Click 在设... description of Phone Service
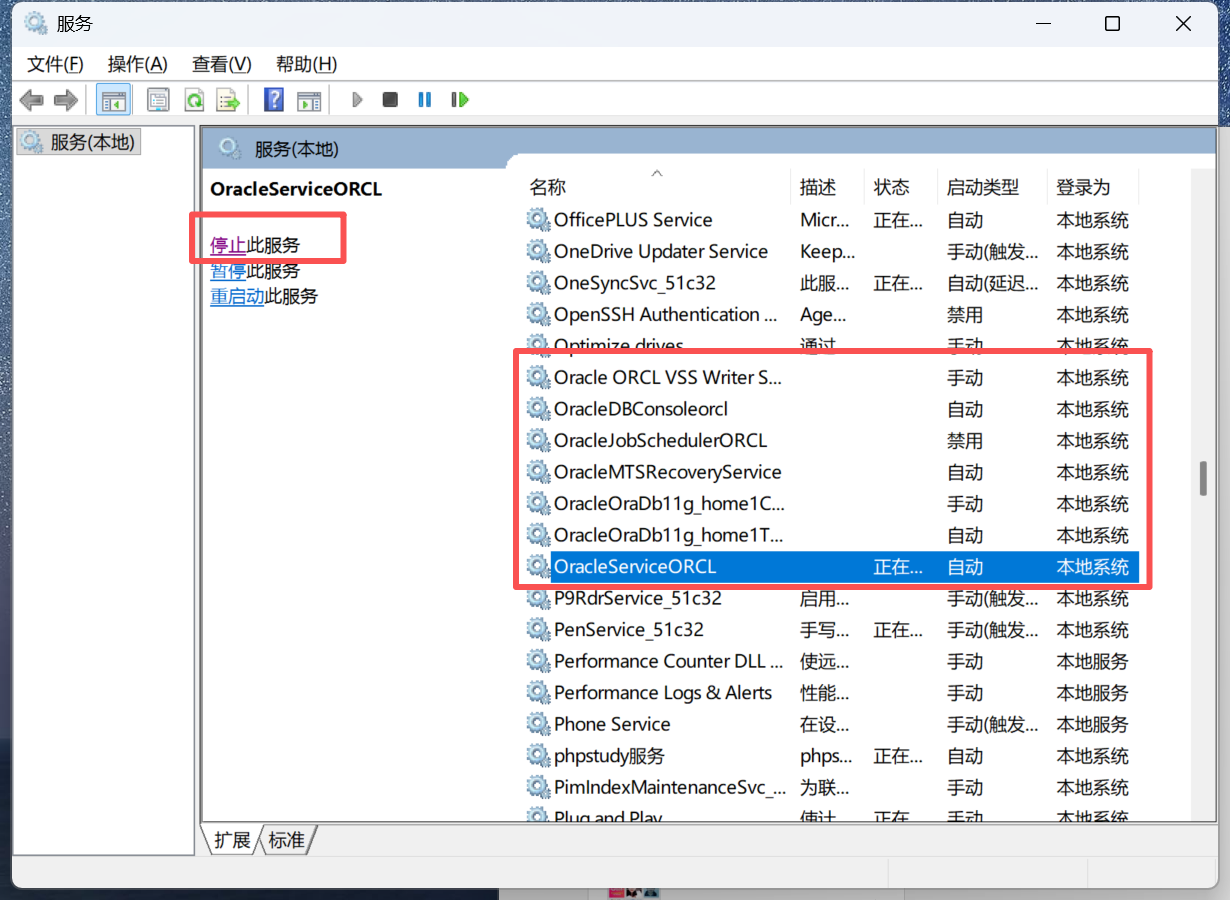The height and width of the screenshot is (900, 1230). [825, 724]
